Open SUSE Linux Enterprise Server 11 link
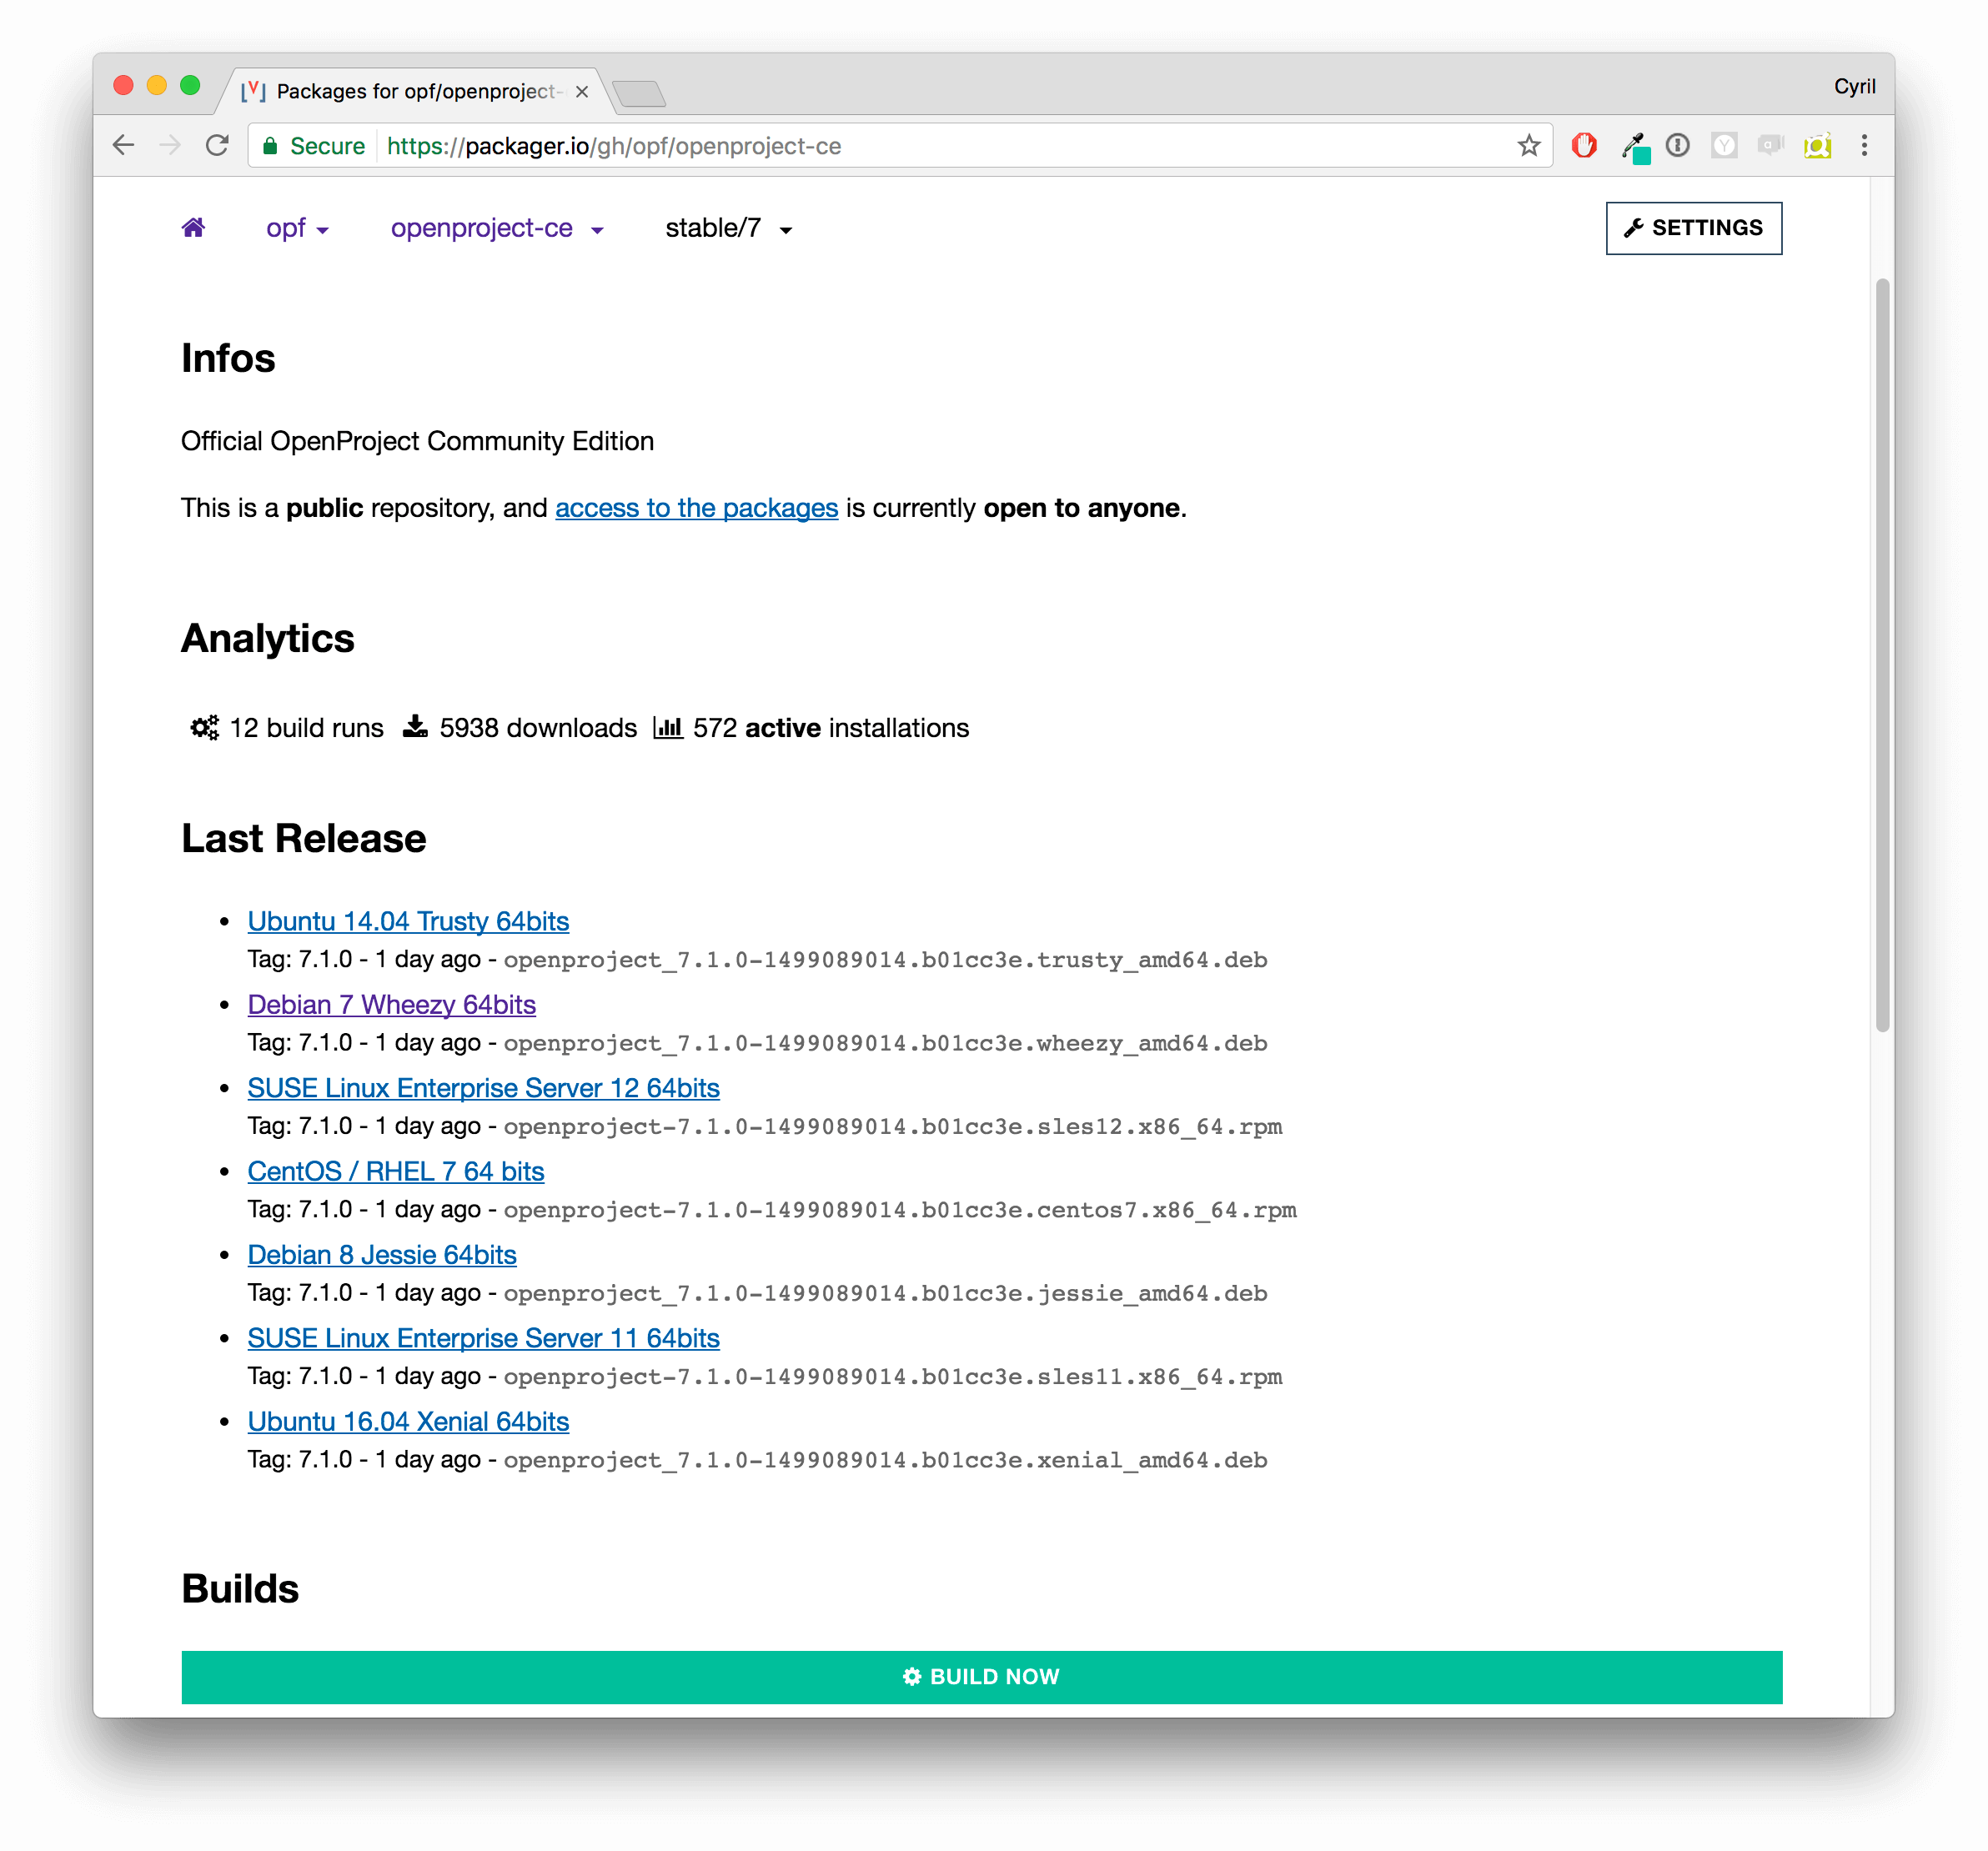This screenshot has width=1988, height=1851. click(x=483, y=1338)
